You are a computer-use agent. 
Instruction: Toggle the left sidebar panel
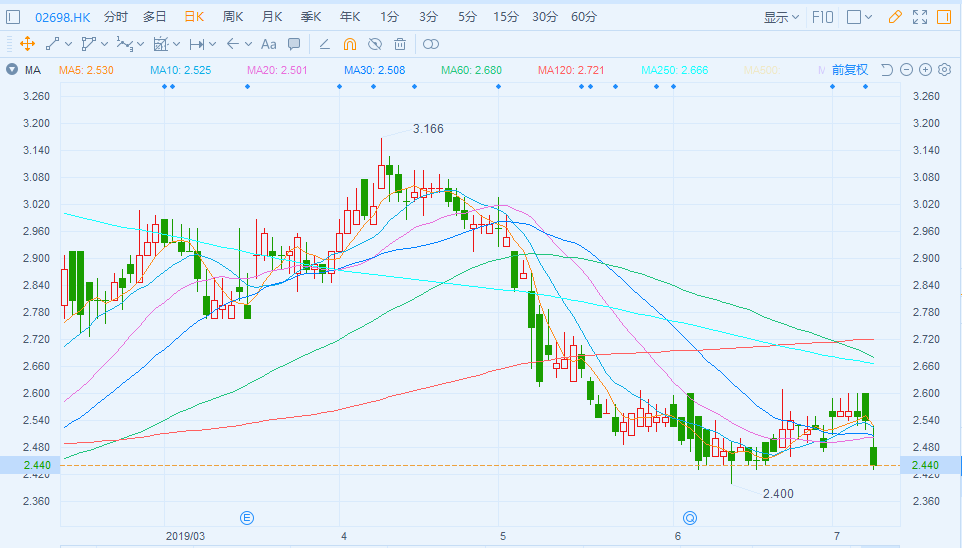[x=13, y=17]
